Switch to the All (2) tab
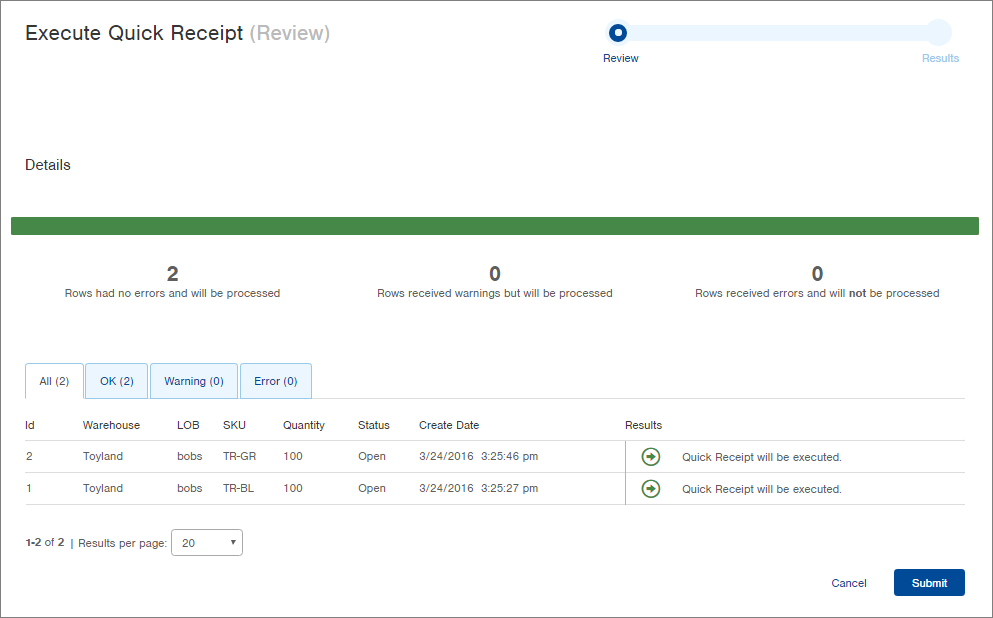Viewport: 993px width, 618px height. pos(54,381)
